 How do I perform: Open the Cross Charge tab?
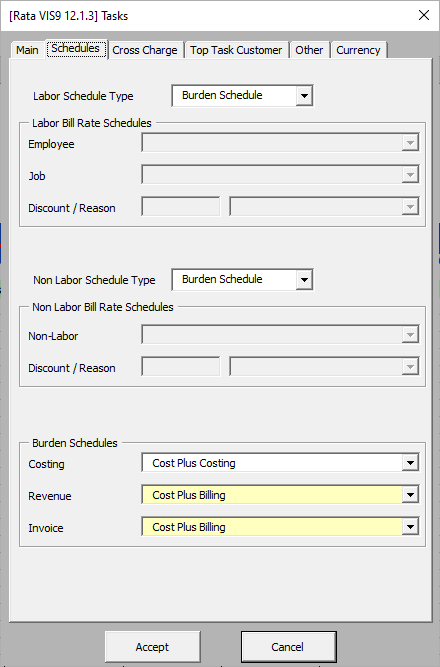145,50
